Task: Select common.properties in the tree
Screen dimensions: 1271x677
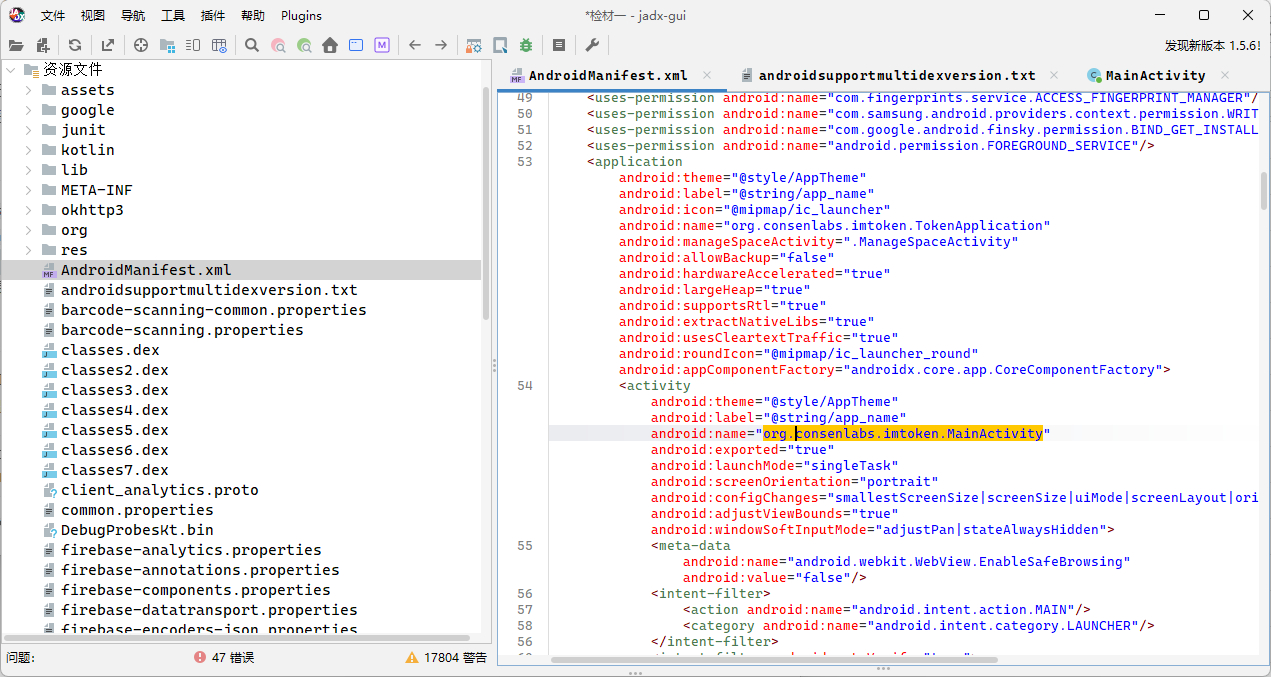Action: (x=137, y=510)
